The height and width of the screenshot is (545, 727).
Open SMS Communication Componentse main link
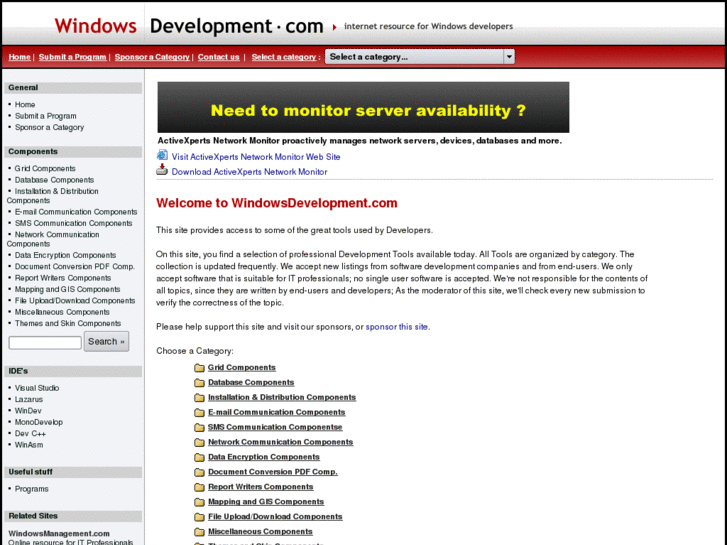pos(275,427)
